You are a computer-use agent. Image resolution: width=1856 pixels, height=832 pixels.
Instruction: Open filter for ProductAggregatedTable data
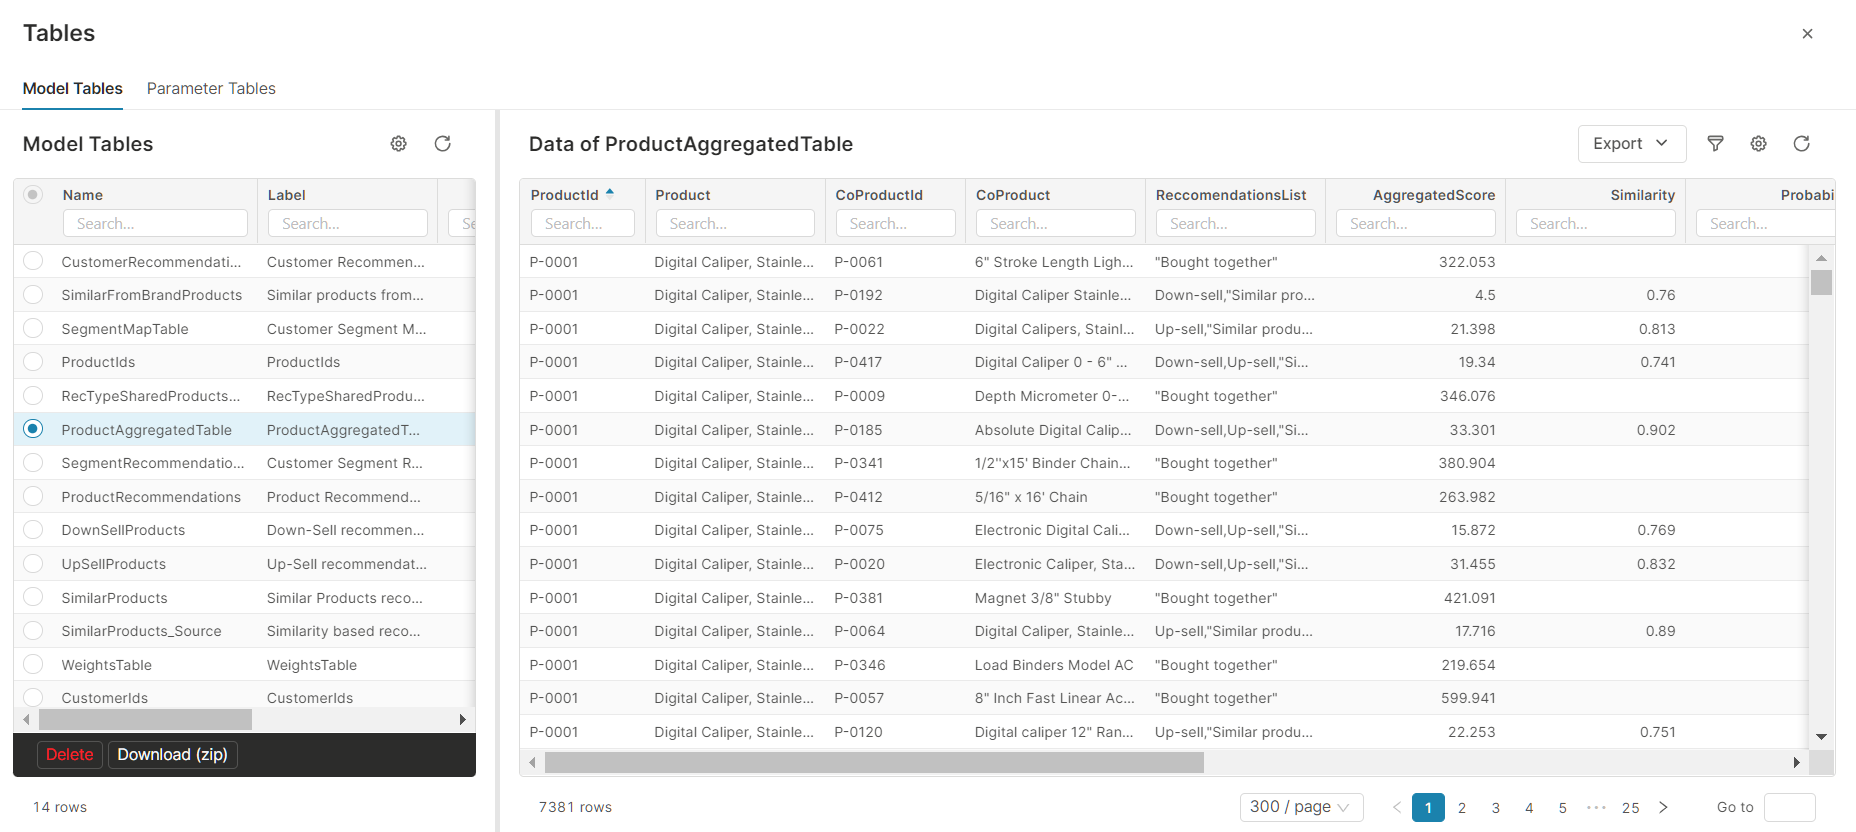click(x=1715, y=144)
